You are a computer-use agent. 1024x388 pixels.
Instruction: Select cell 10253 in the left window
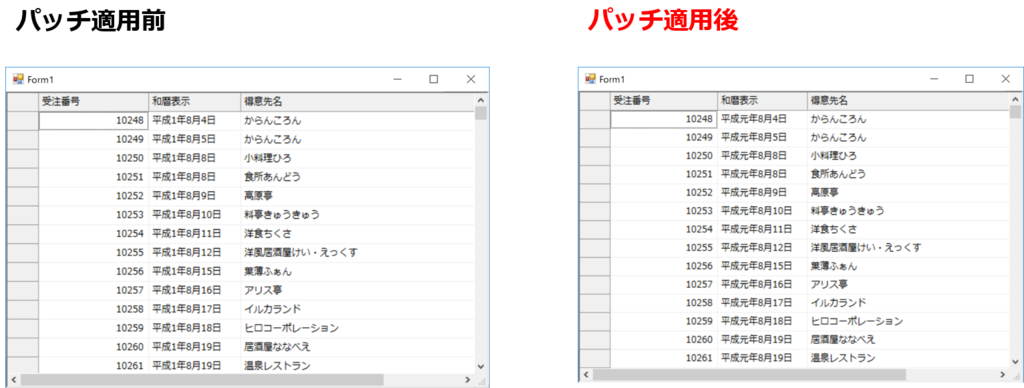point(93,215)
